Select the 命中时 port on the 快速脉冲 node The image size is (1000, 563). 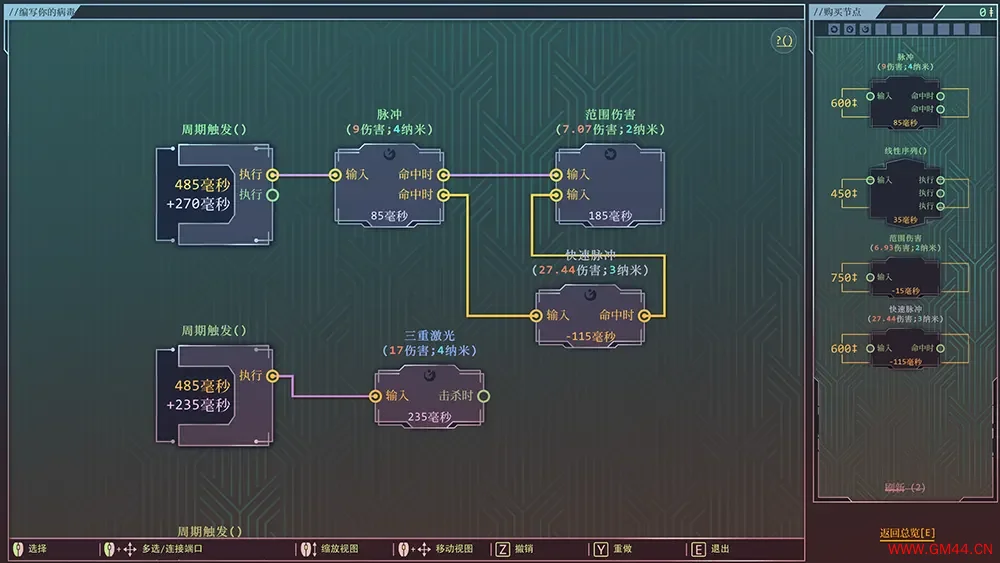(644, 316)
